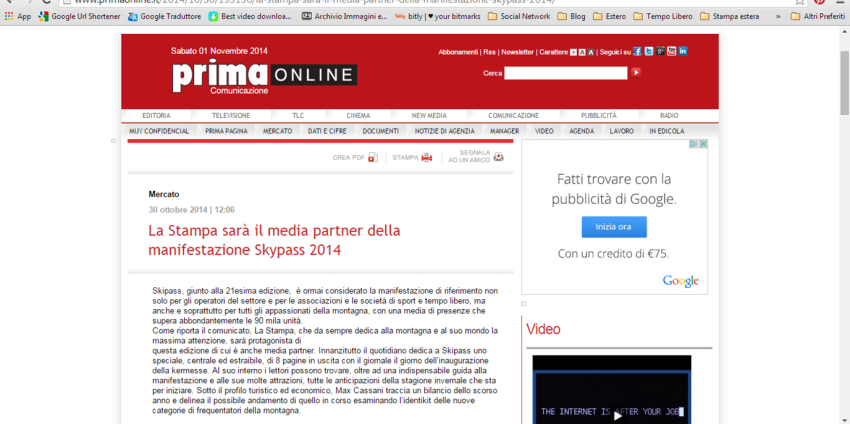Go to VIDEO menu item
Viewport: 850px width, 424px height.
pos(544,131)
